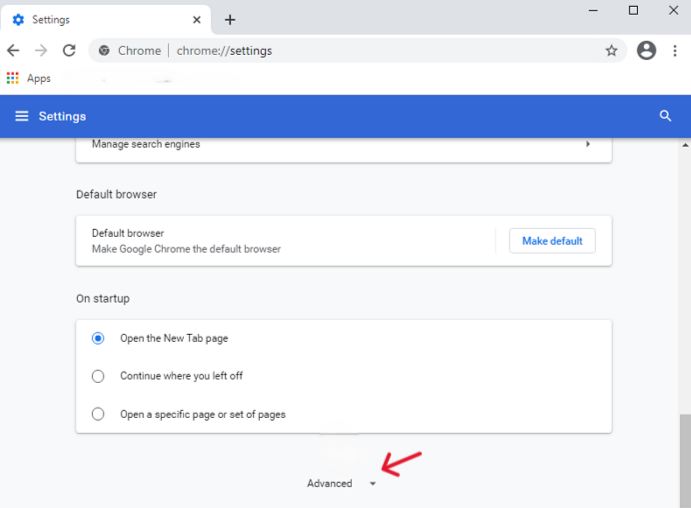
Task: Close the Chrome window
Action: tap(673, 10)
